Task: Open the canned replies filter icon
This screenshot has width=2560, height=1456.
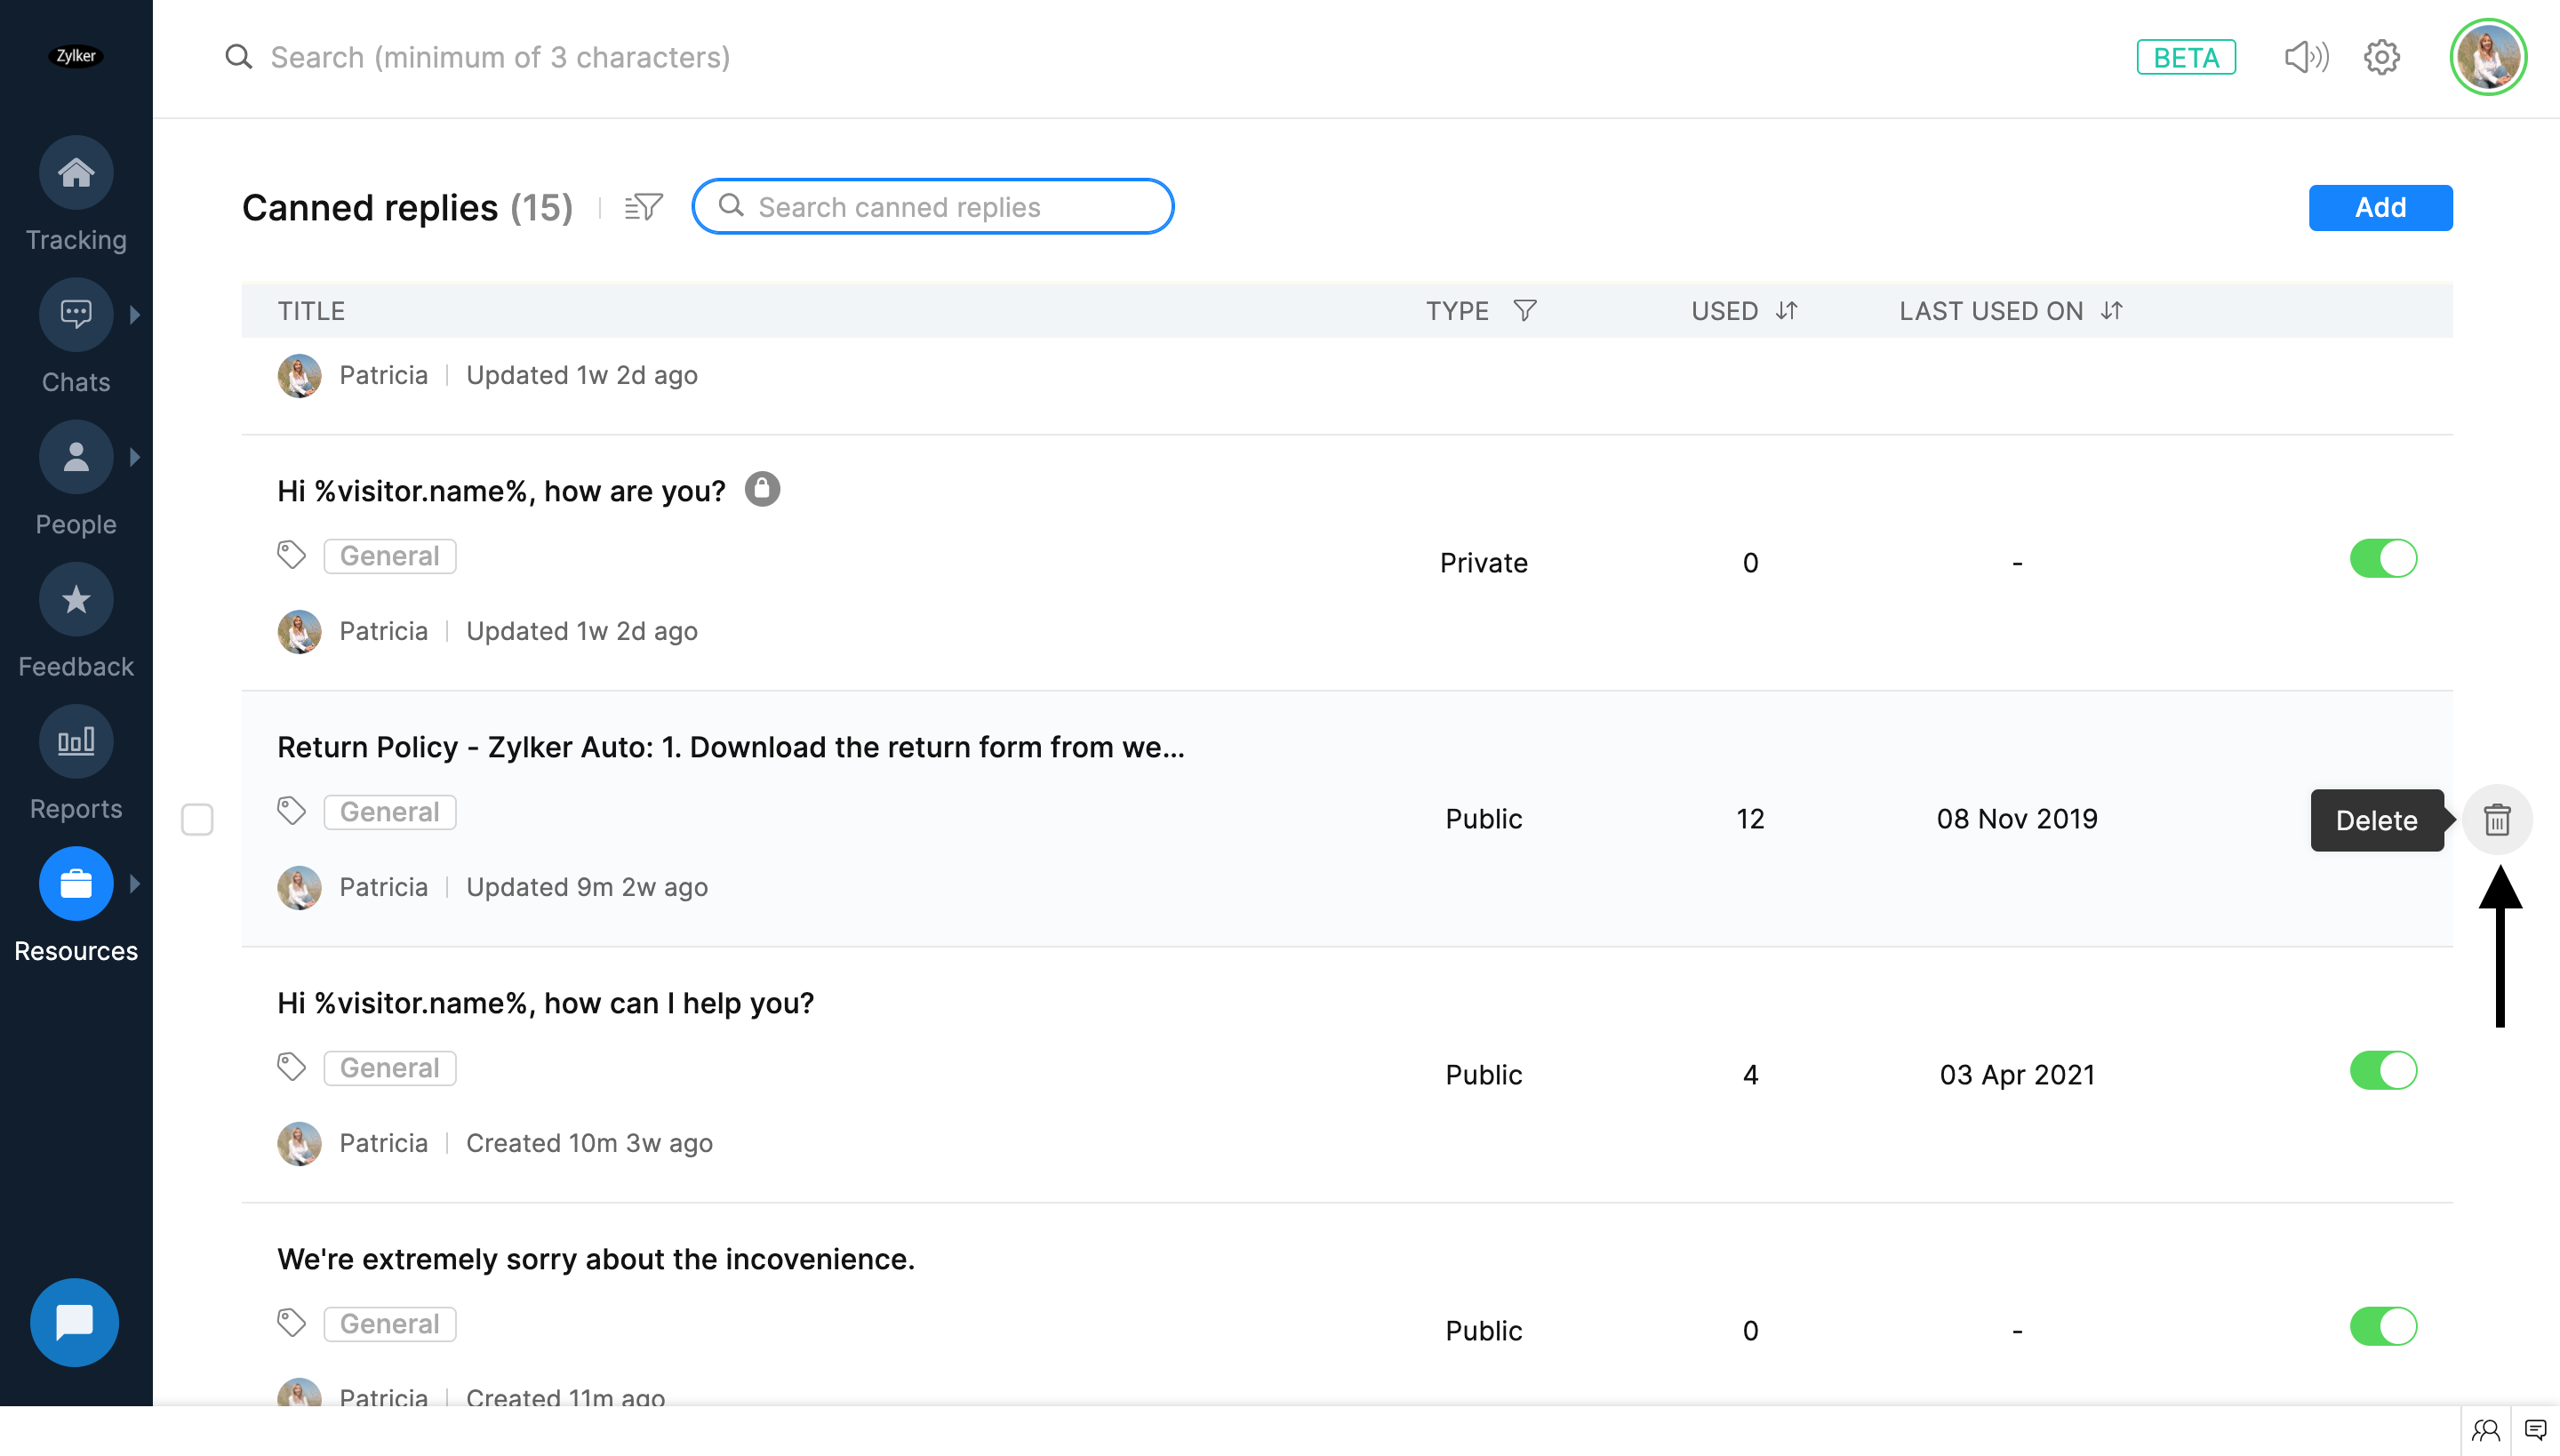Action: point(643,207)
